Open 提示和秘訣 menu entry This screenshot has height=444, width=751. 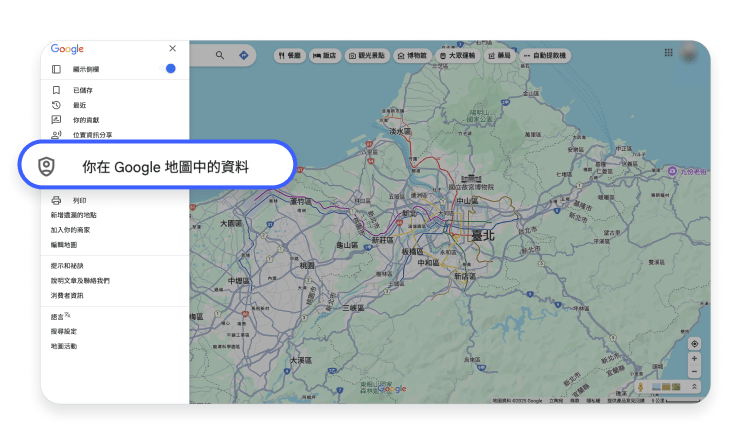coord(67,266)
